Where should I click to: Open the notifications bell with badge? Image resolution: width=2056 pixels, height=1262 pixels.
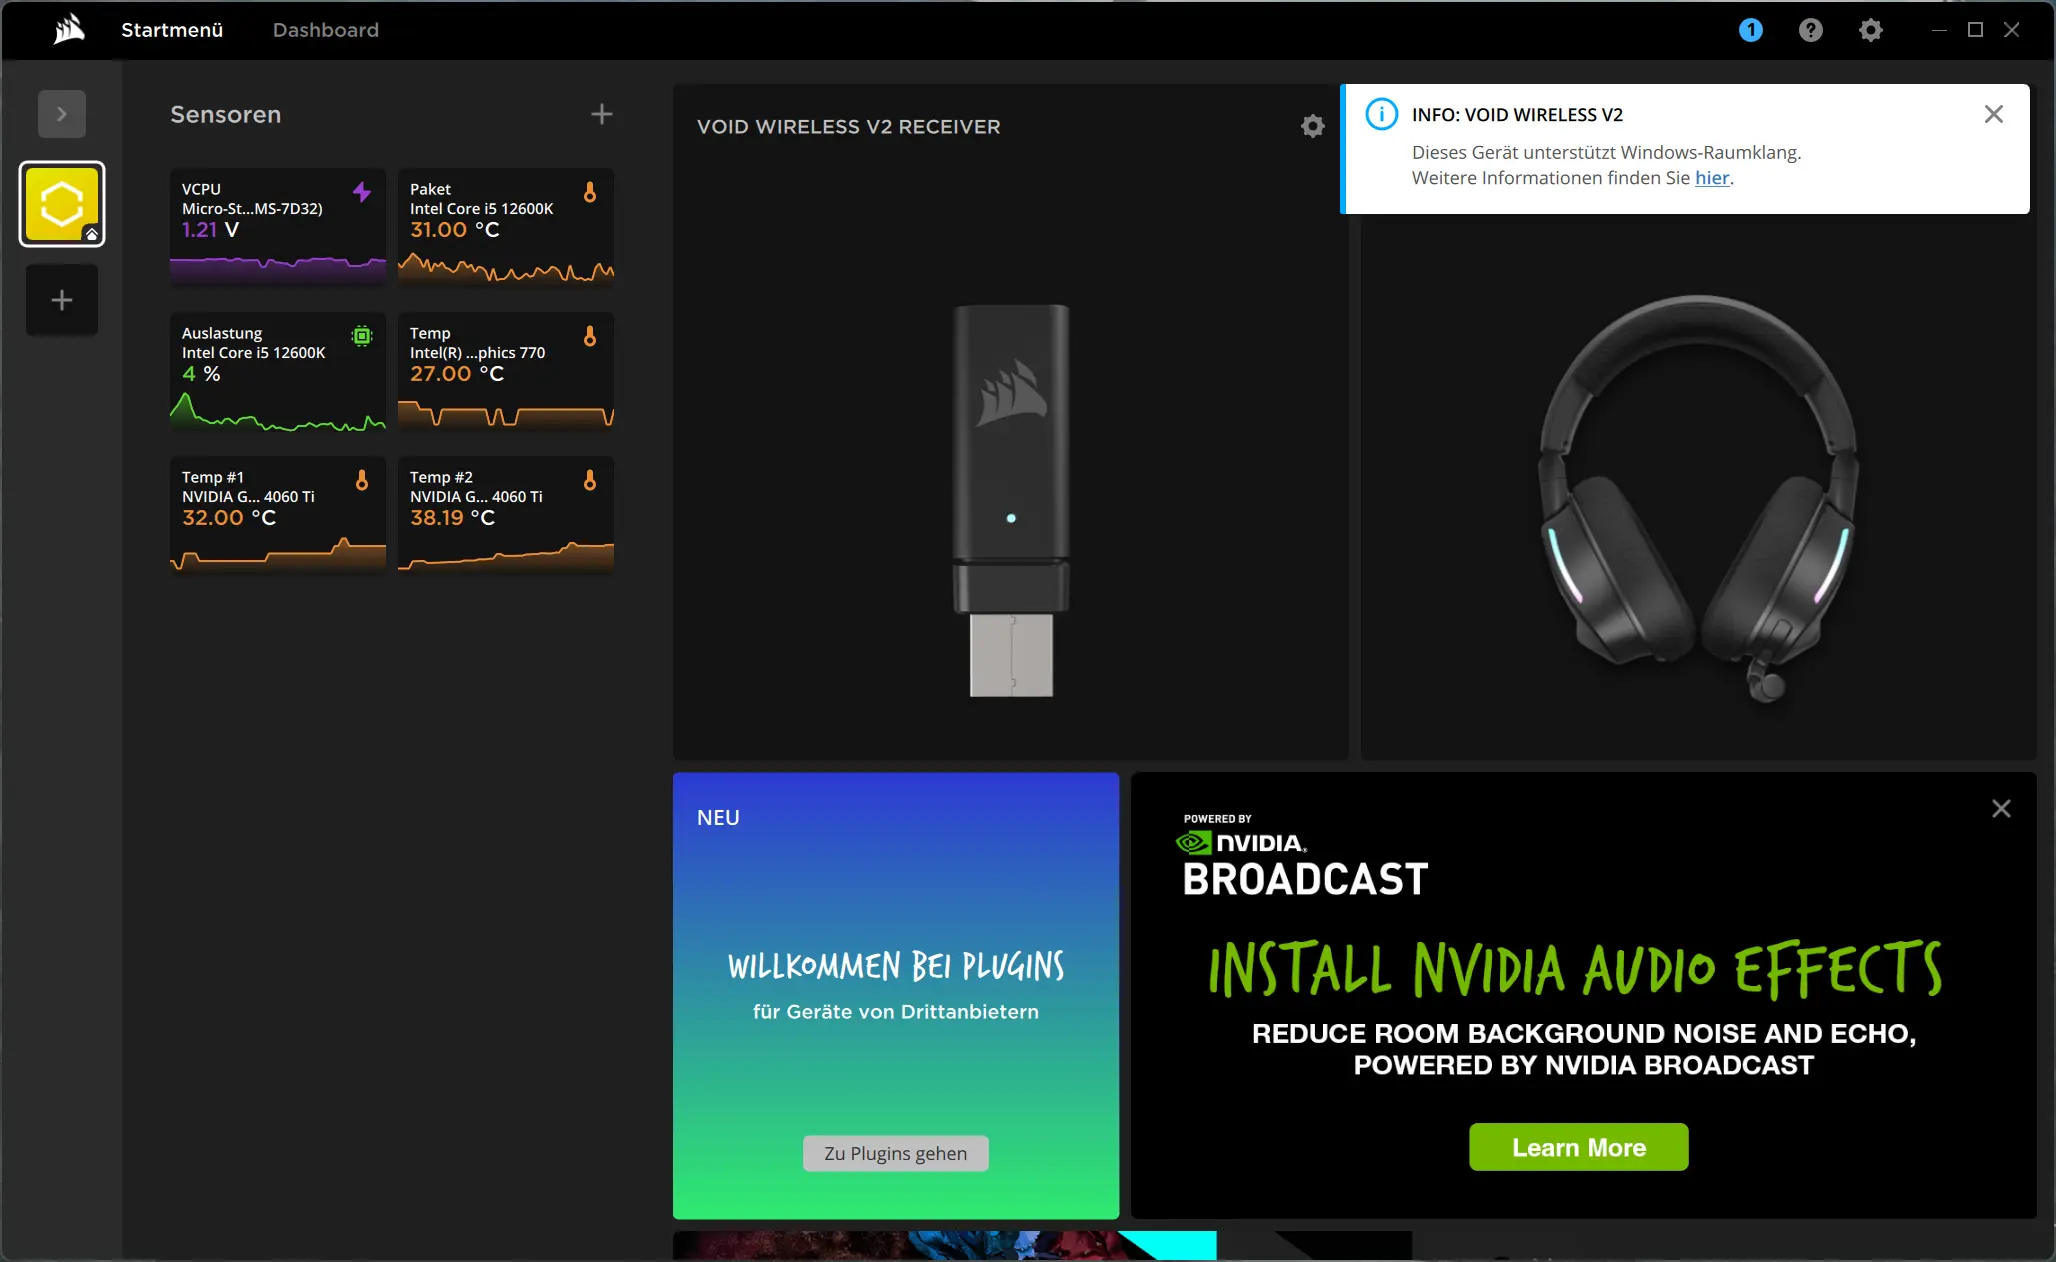coord(1750,30)
